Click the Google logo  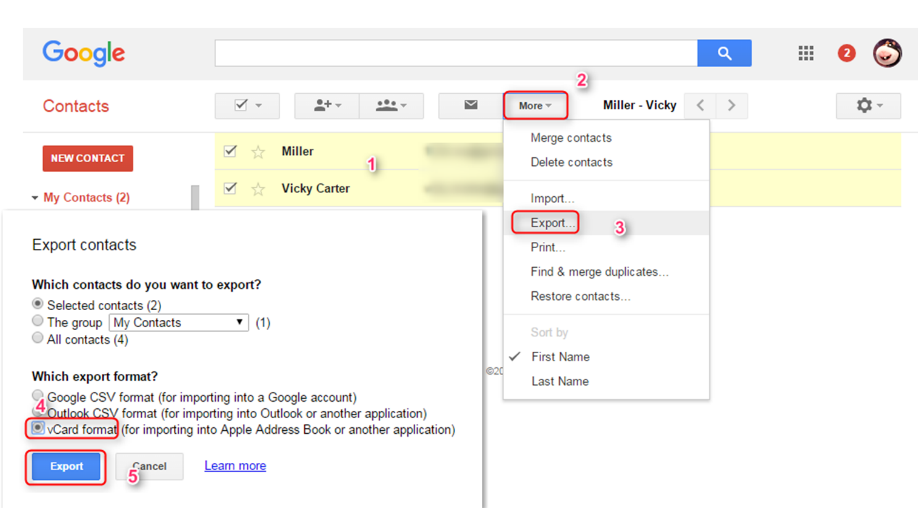pos(84,53)
